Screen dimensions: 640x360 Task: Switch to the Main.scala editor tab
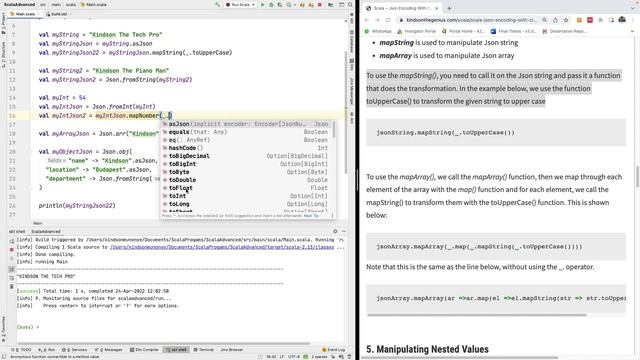point(24,14)
